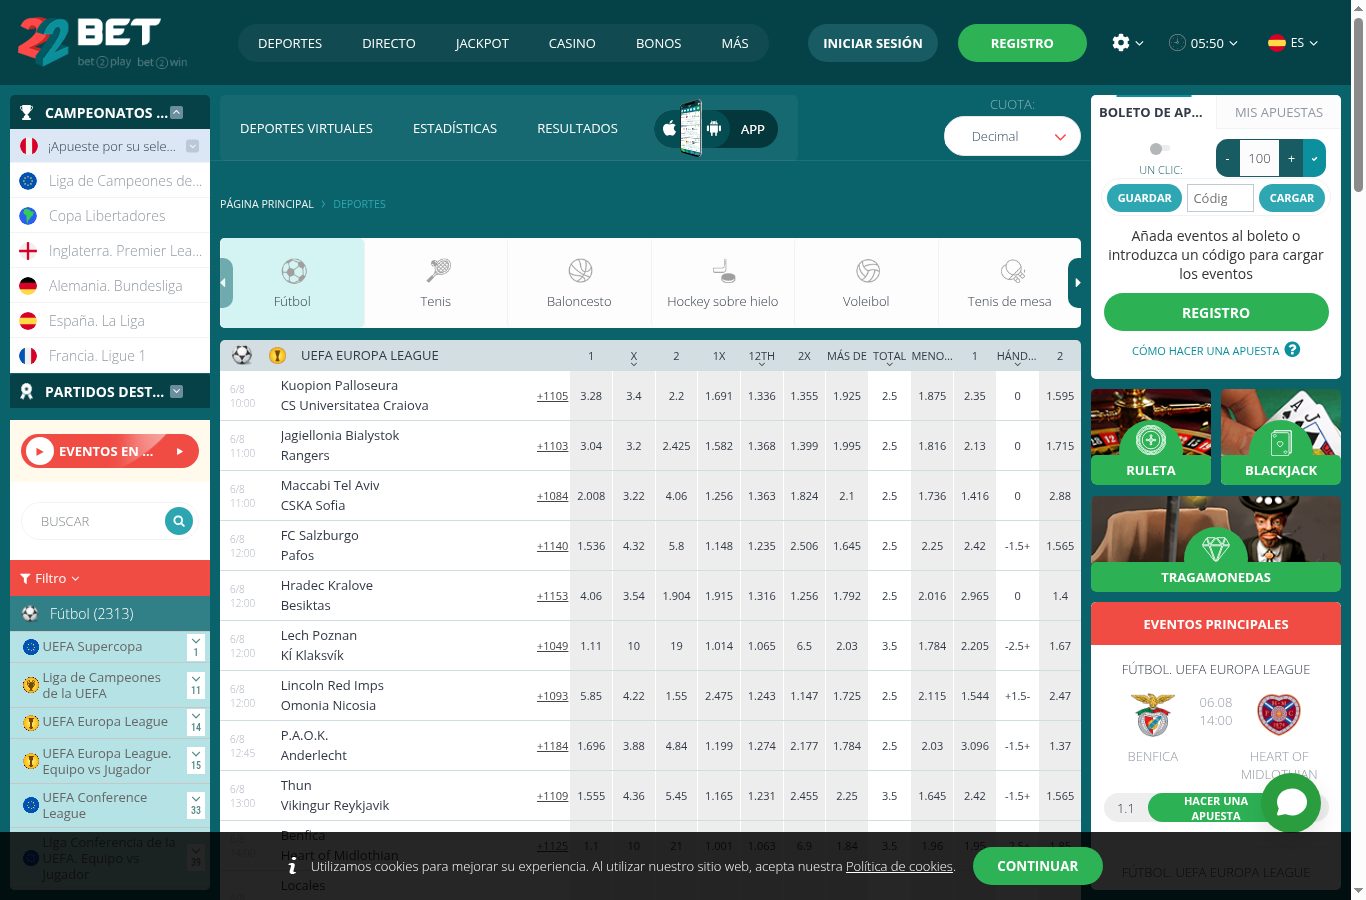Image resolution: width=1366 pixels, height=900 pixels.
Task: Click the stake amount field 100
Action: (x=1260, y=158)
